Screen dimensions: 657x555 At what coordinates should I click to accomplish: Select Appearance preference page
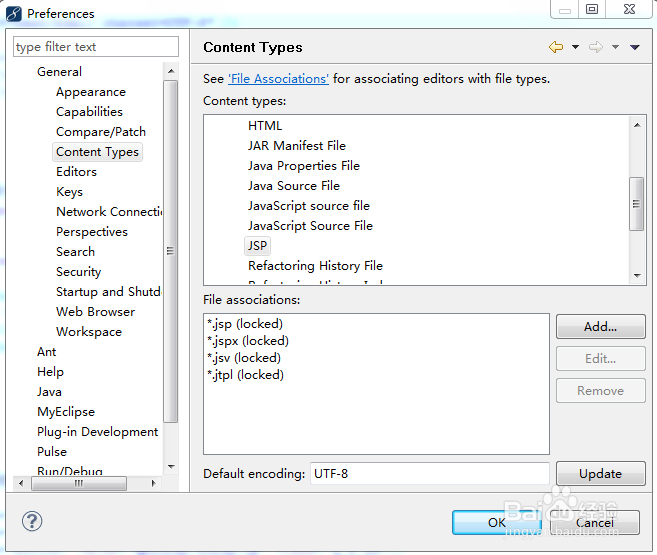click(91, 92)
